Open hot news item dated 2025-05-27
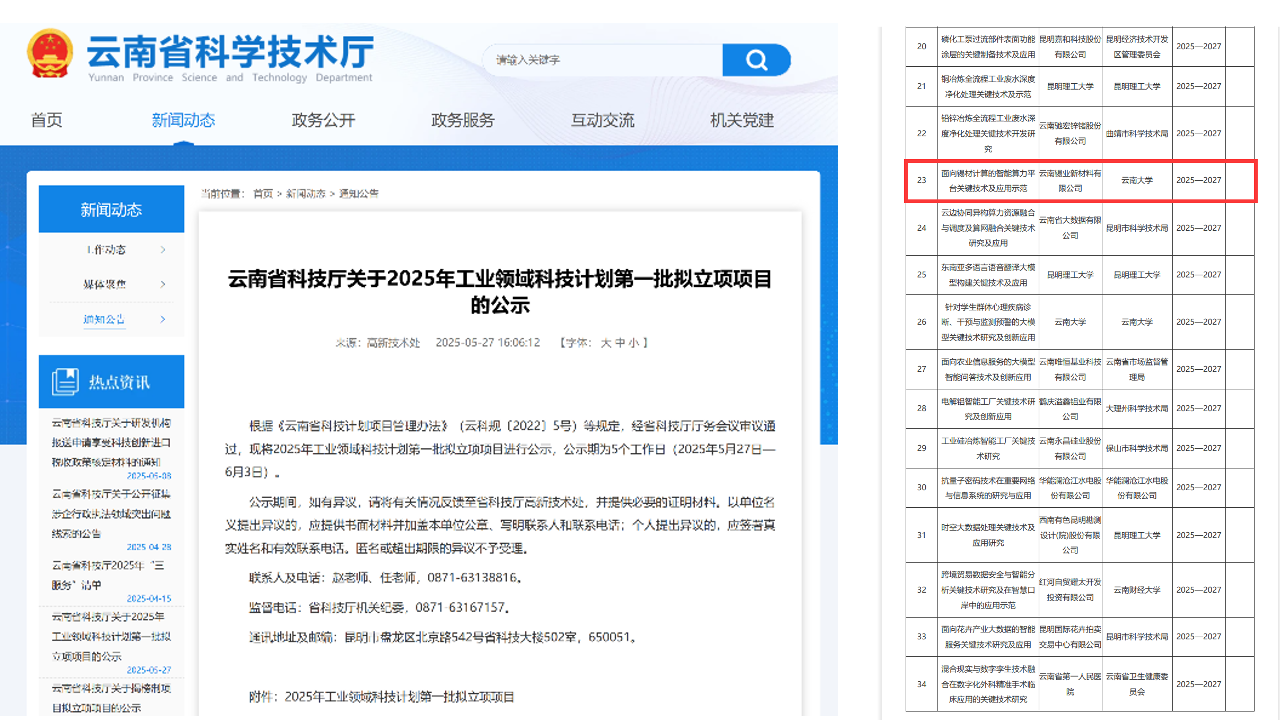This screenshot has width=1280, height=720. tap(112, 636)
